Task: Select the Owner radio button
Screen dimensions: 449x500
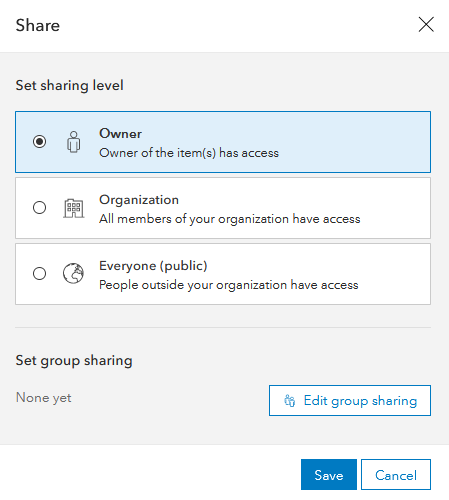Action: pyautogui.click(x=39, y=142)
